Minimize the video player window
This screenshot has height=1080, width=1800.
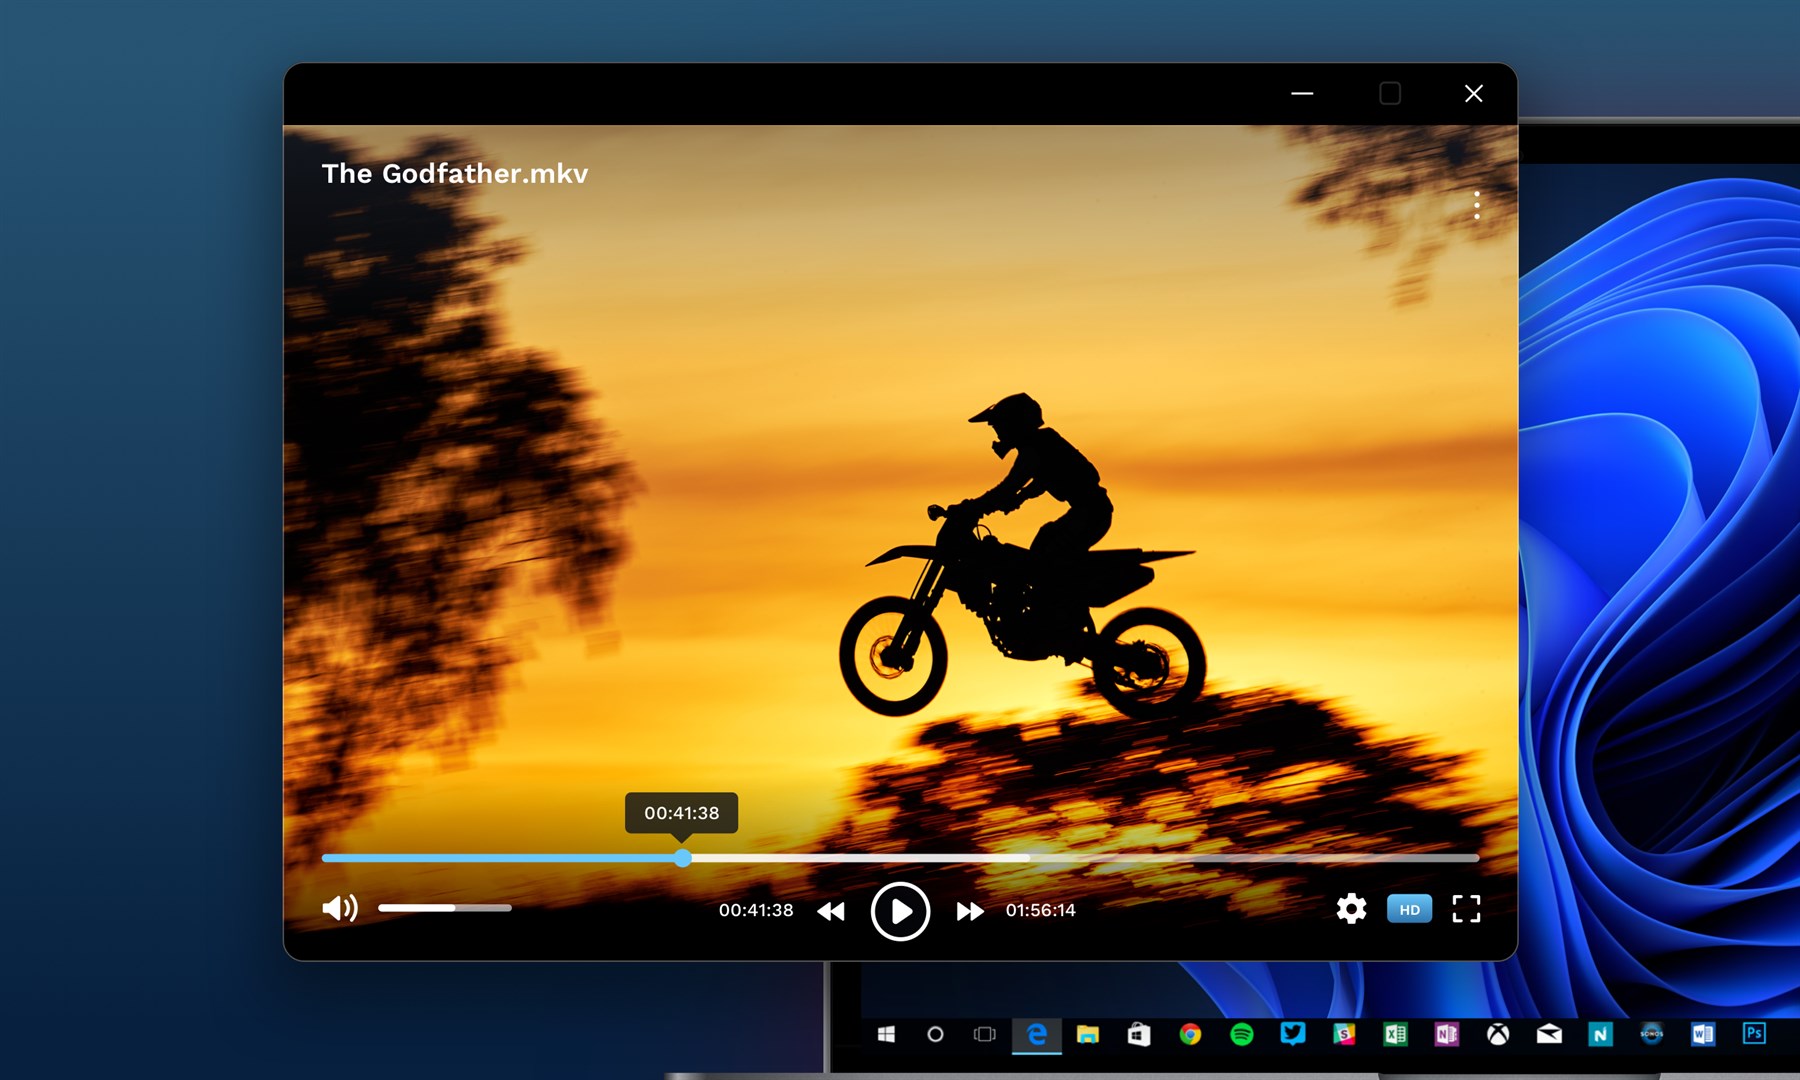pos(1302,93)
